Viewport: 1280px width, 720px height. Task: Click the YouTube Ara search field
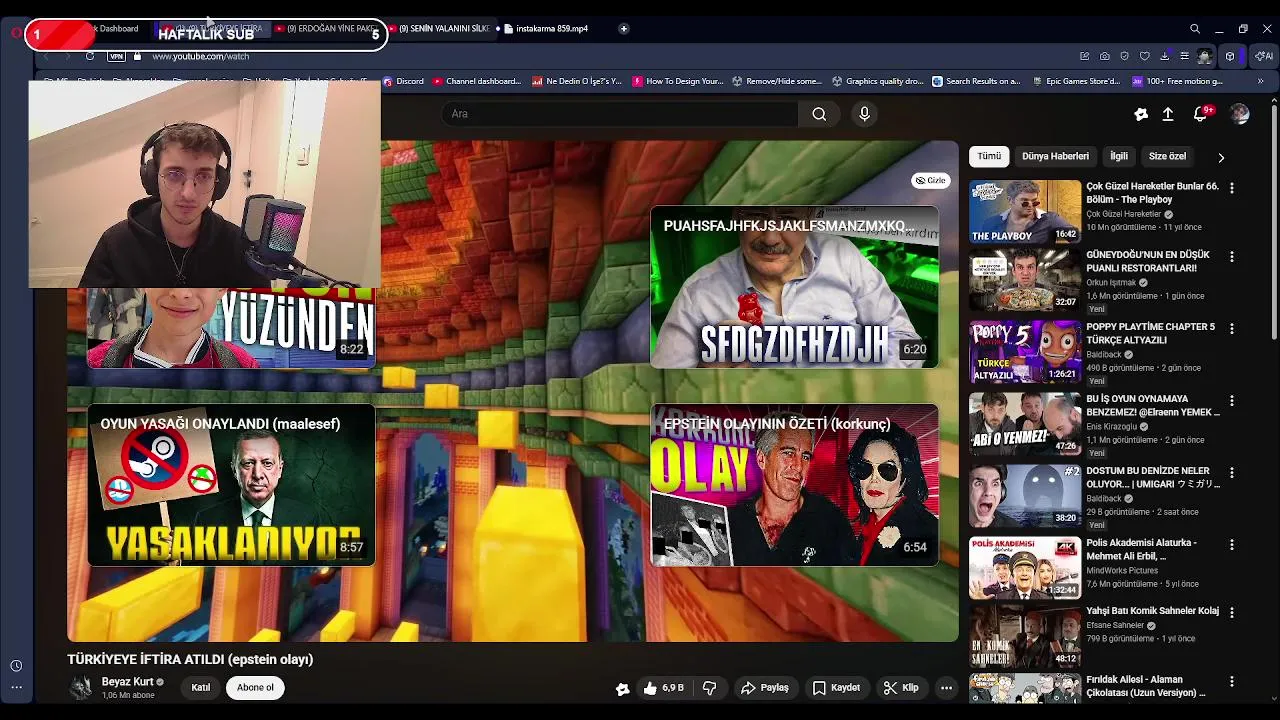pos(619,114)
